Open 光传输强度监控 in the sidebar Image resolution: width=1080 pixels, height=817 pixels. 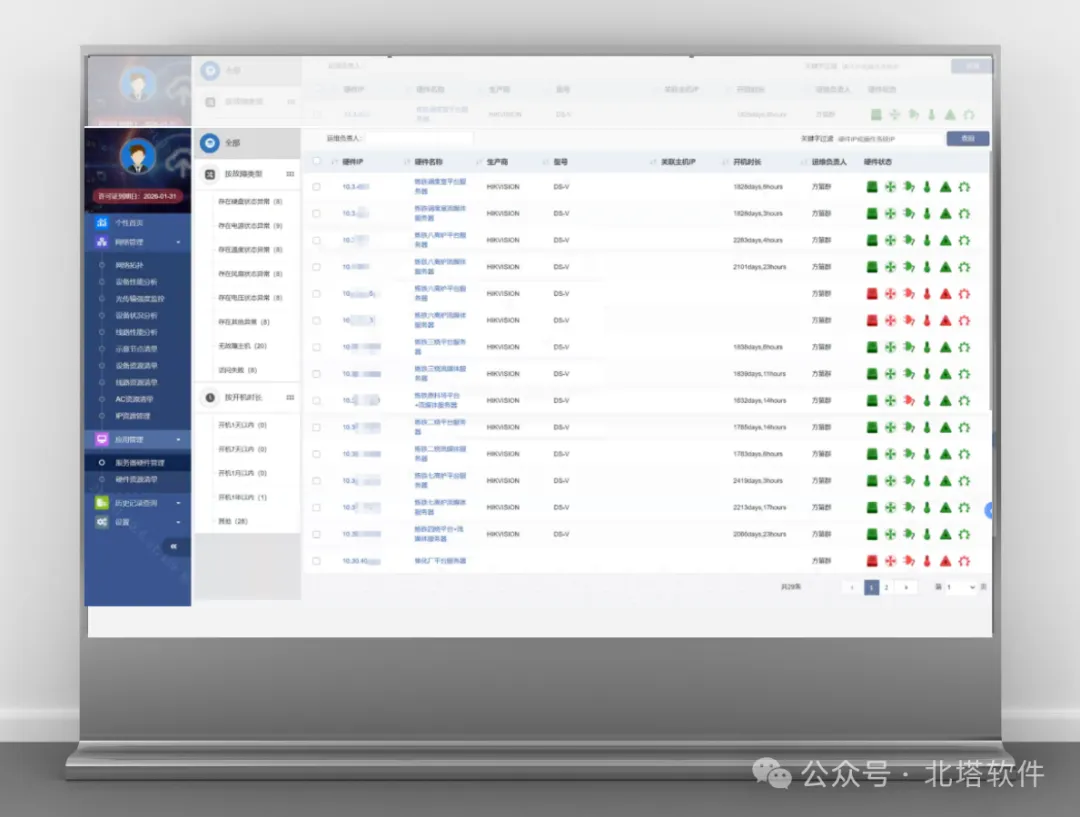tap(140, 299)
